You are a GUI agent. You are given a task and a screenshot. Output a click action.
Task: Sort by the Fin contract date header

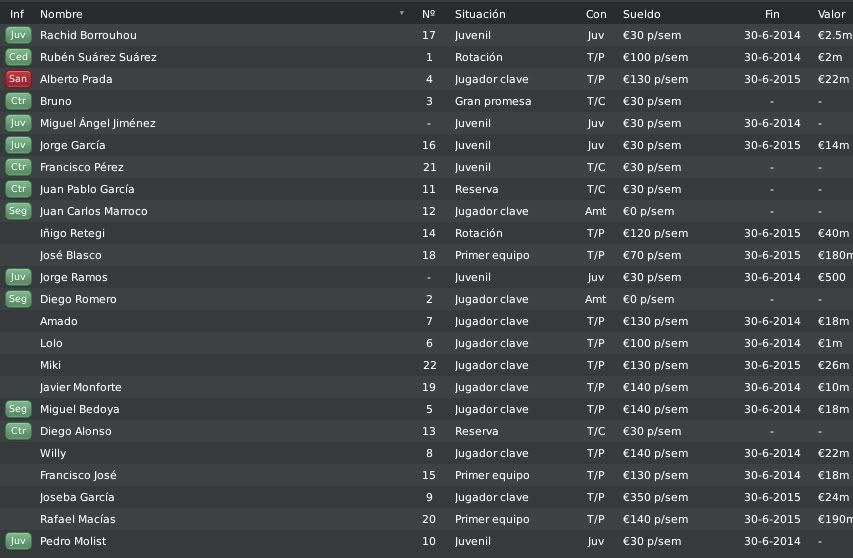tap(772, 14)
